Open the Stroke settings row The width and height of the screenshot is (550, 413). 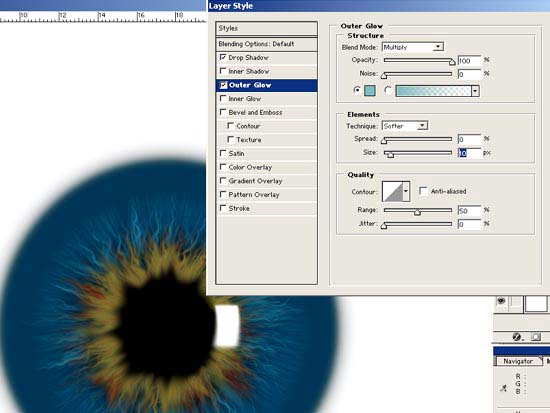tap(267, 208)
